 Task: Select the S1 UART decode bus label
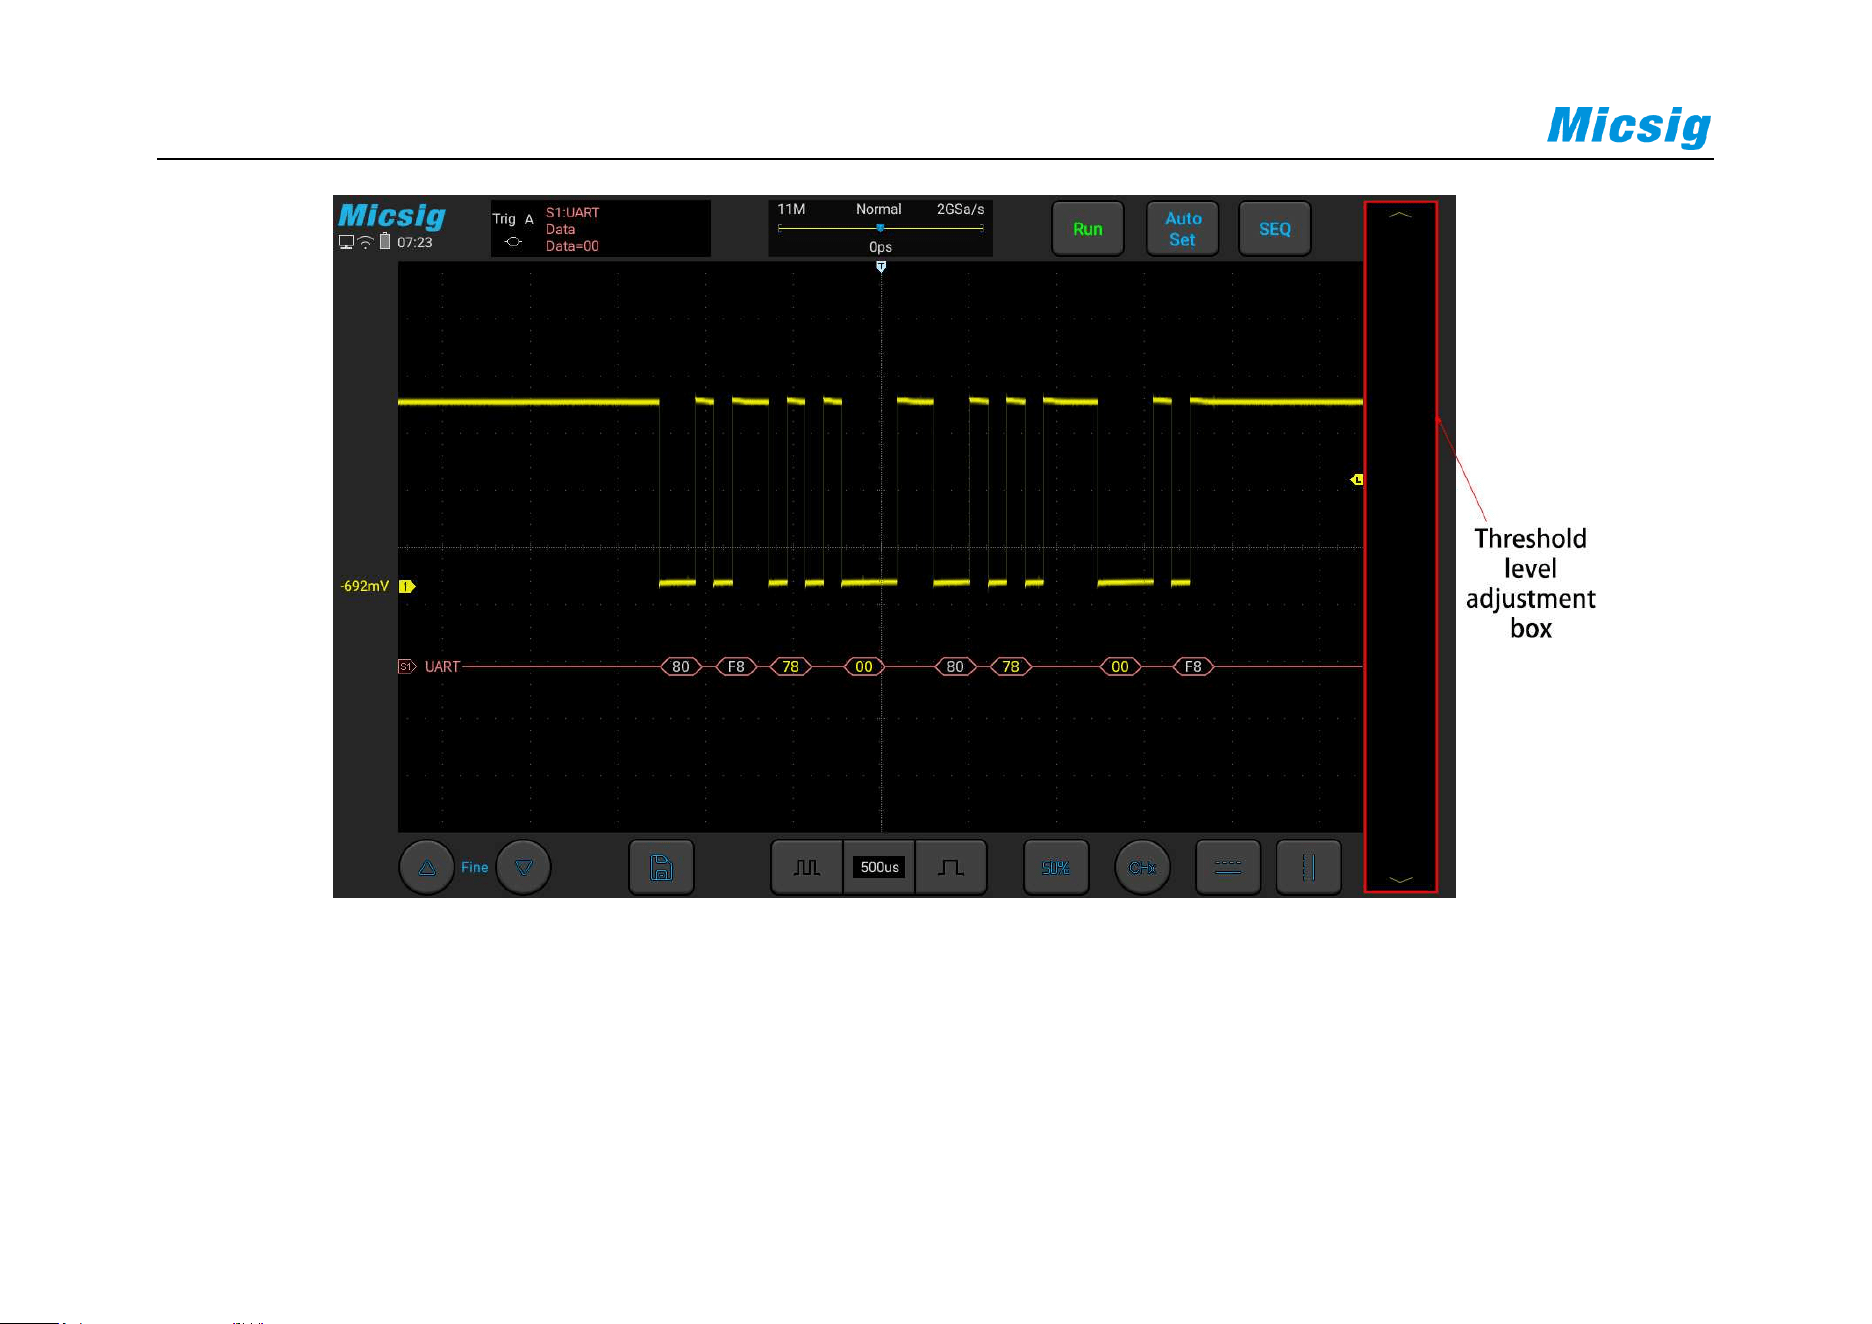[431, 667]
